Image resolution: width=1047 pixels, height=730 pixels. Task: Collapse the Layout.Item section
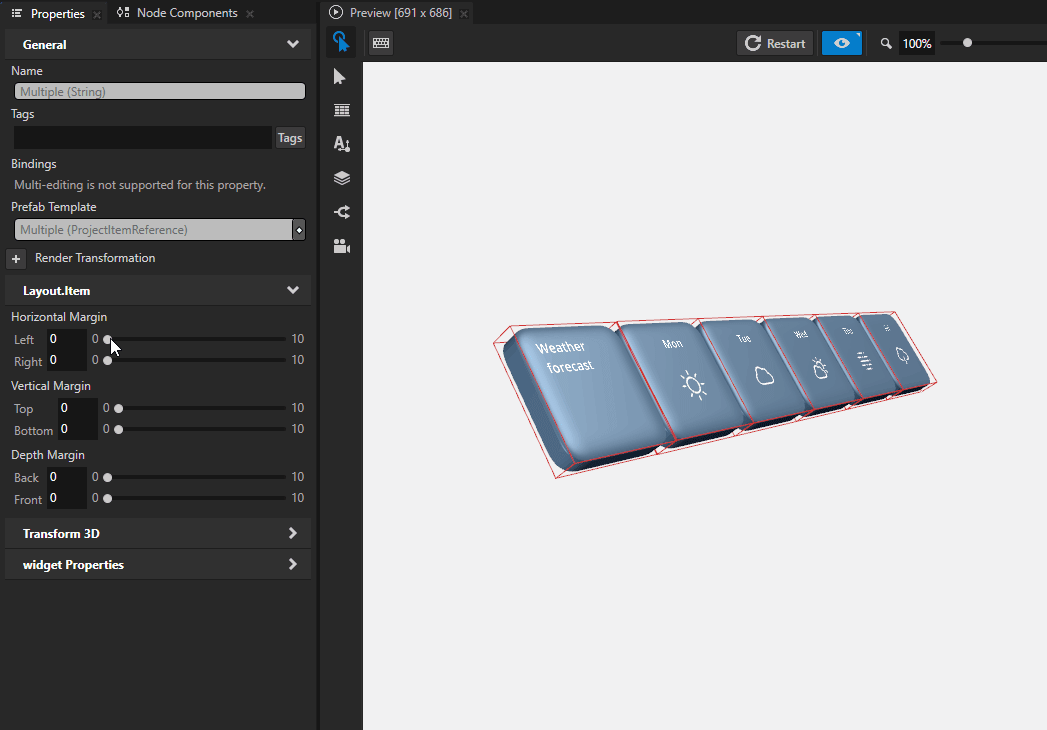(292, 290)
